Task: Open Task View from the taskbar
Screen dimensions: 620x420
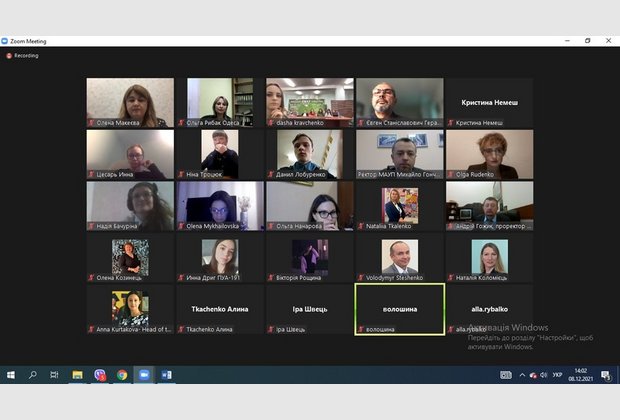Action: coord(54,375)
